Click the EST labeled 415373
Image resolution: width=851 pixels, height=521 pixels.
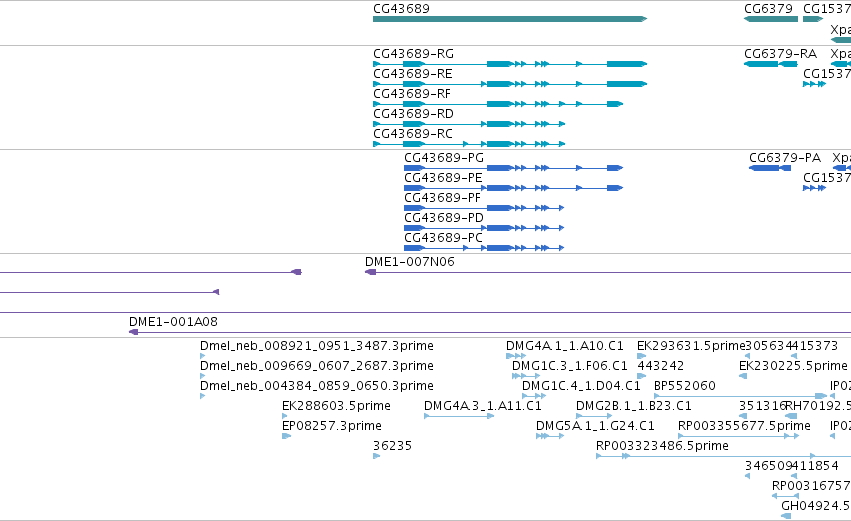[x=815, y=346]
